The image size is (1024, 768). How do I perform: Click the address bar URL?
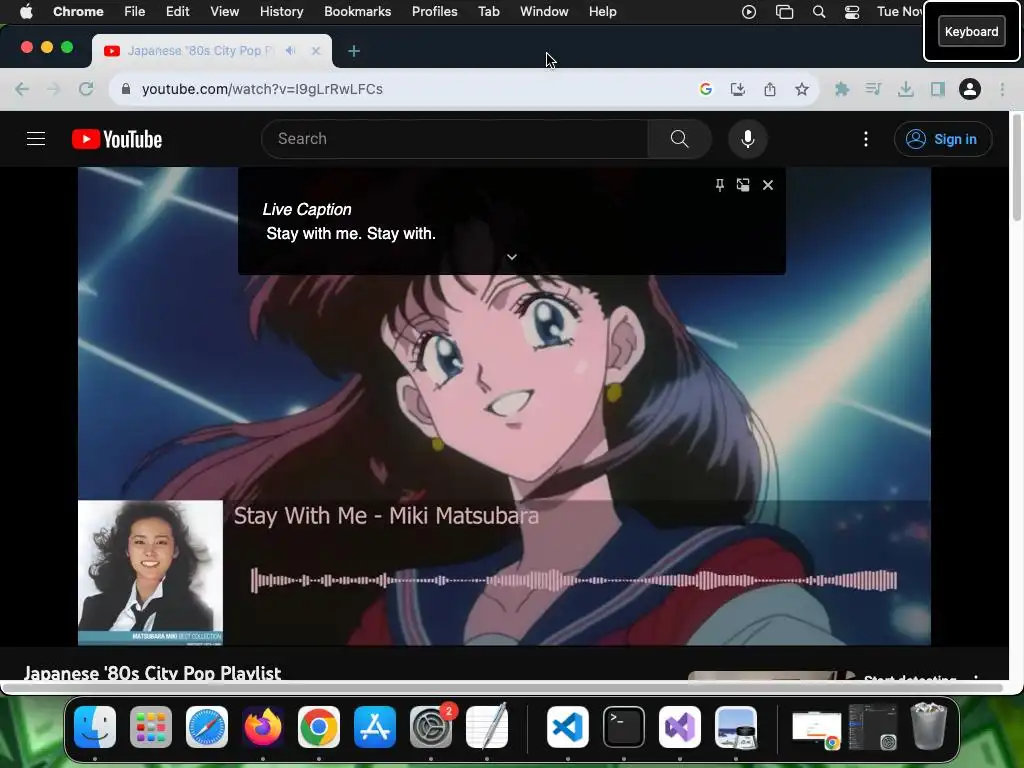(x=262, y=89)
